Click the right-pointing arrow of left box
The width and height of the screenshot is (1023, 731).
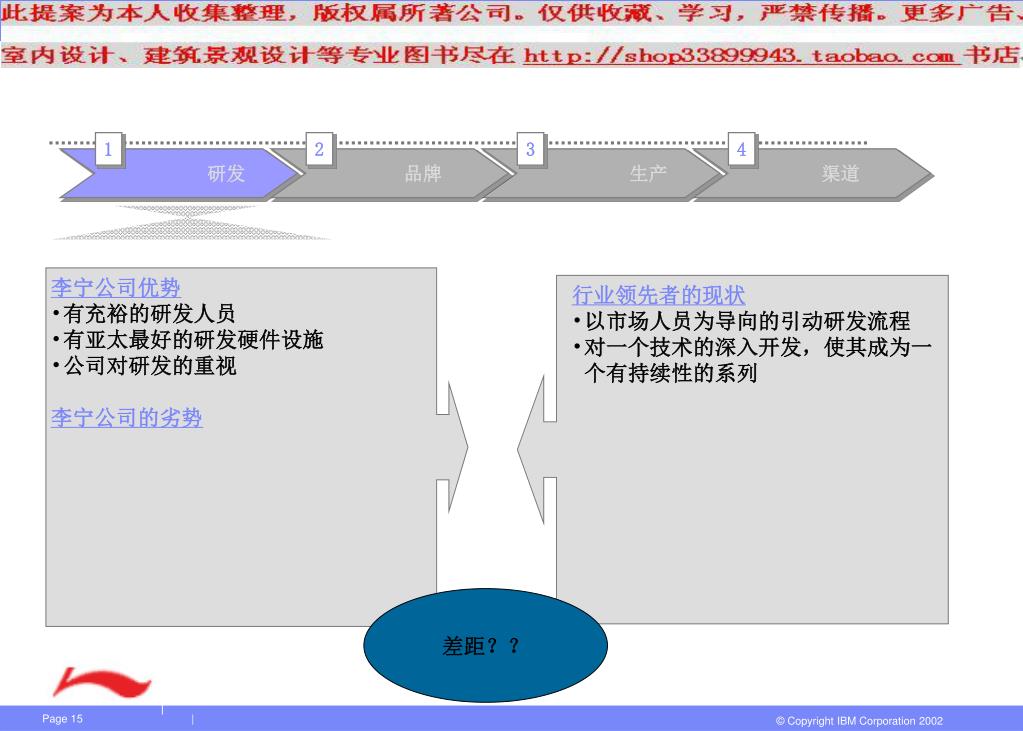click(x=453, y=448)
